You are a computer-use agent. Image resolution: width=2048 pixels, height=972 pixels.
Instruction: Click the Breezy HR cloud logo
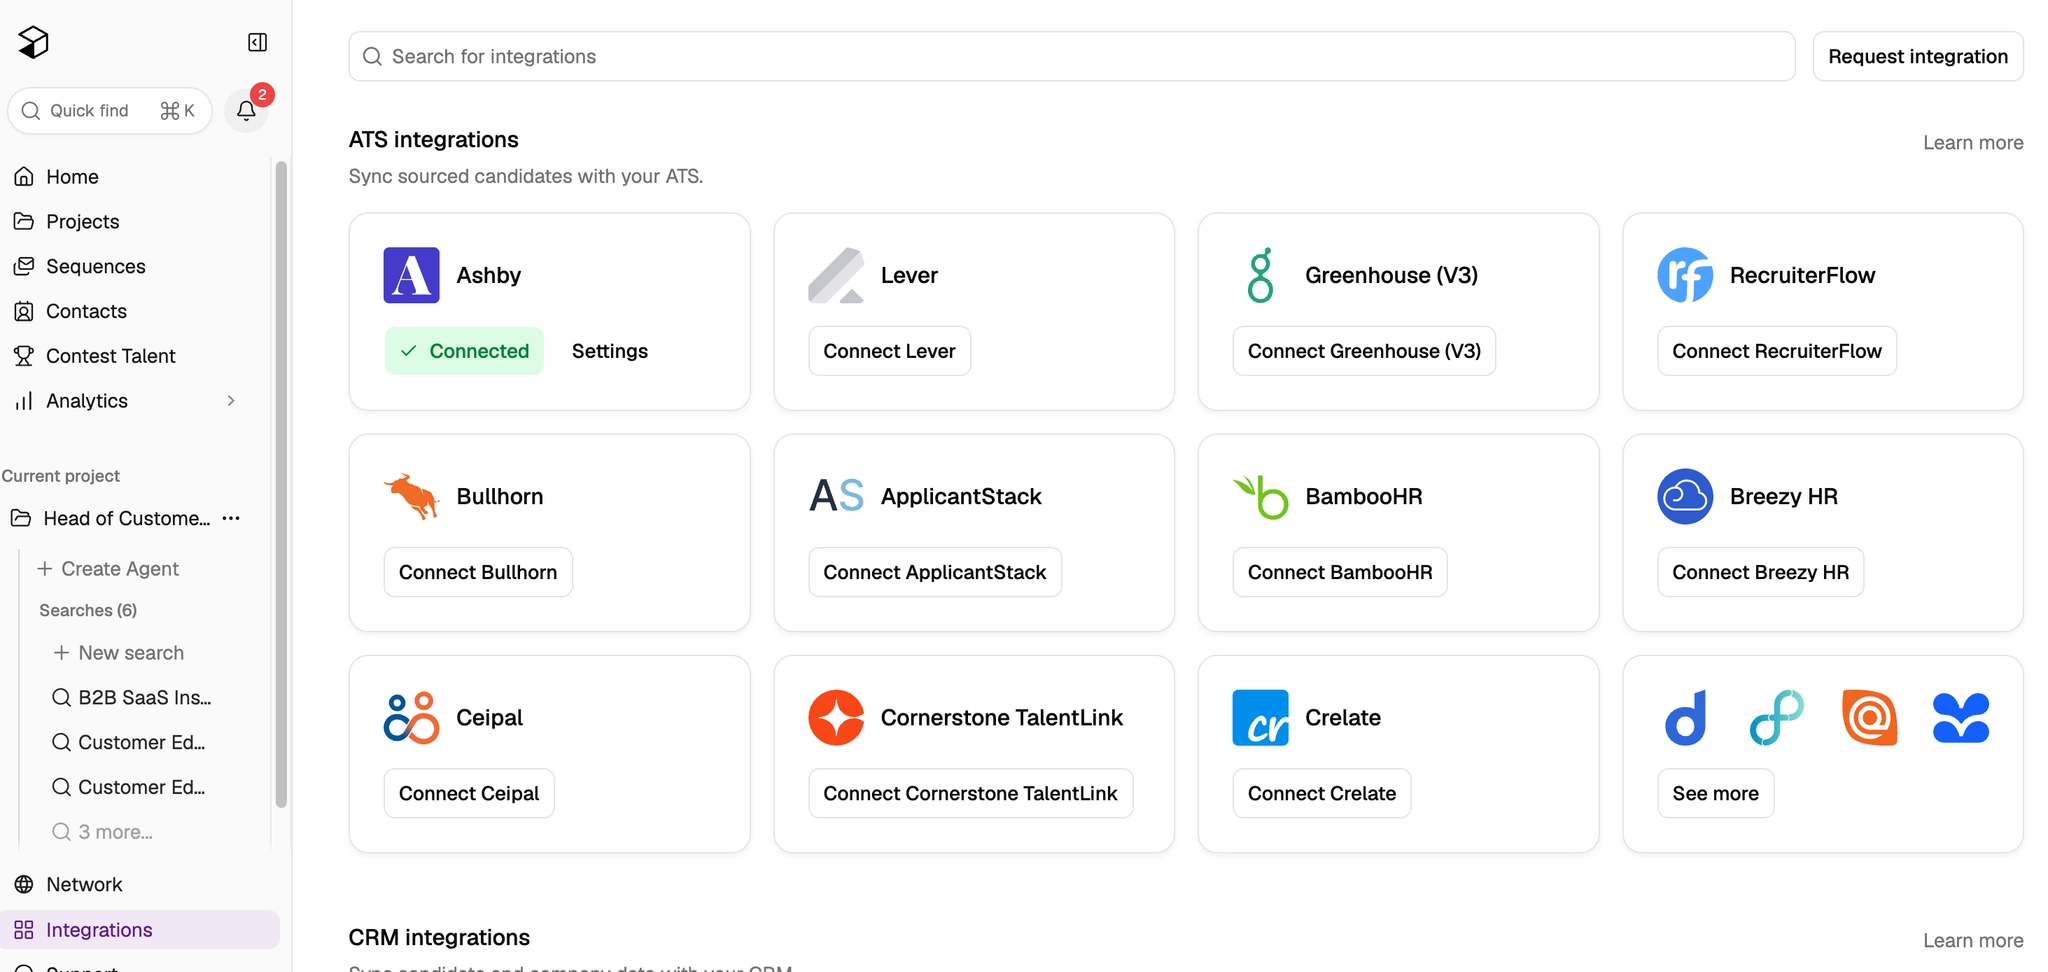pos(1685,496)
